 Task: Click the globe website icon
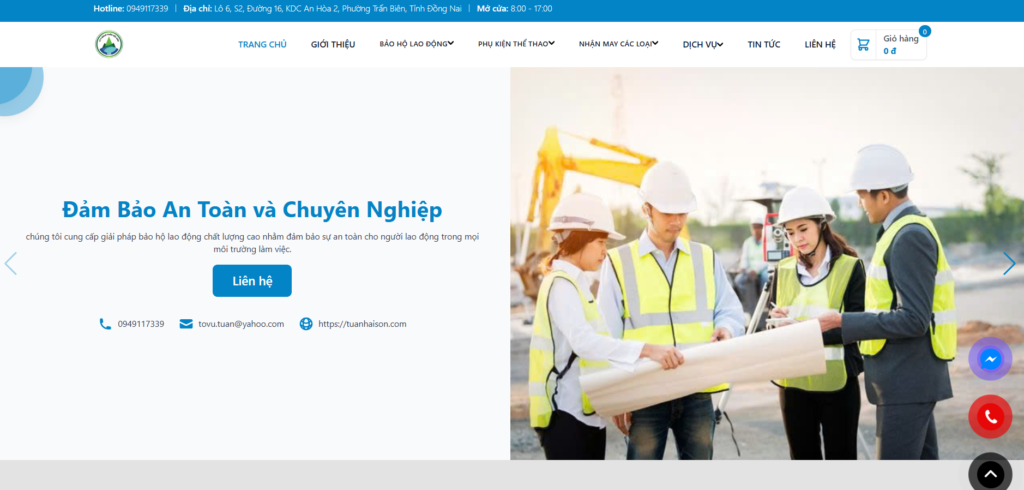(306, 324)
